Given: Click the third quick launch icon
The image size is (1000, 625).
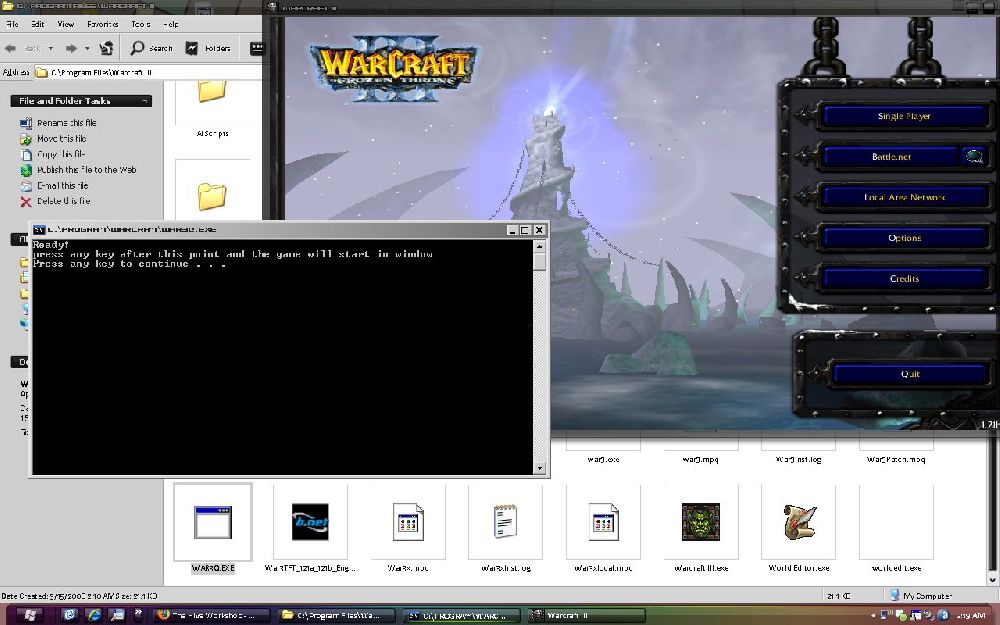Looking at the screenshot, I should pos(117,615).
